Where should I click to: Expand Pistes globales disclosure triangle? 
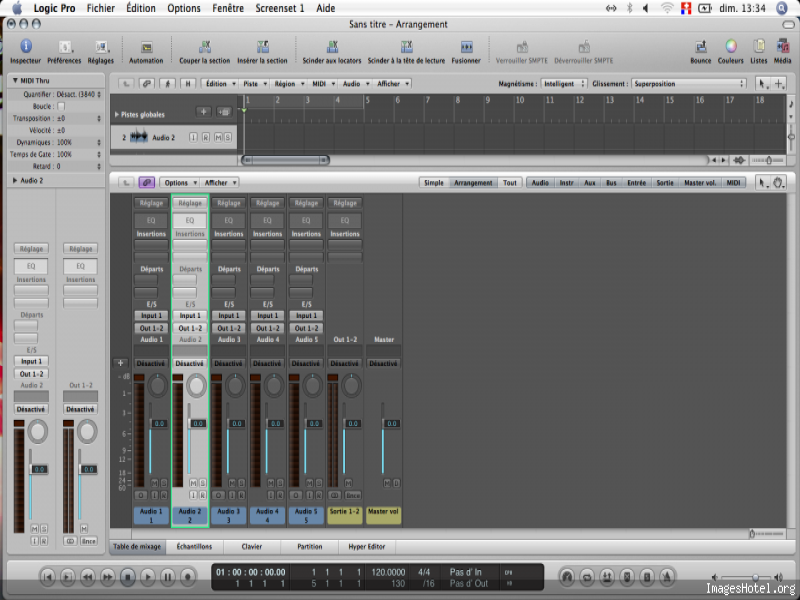(117, 114)
